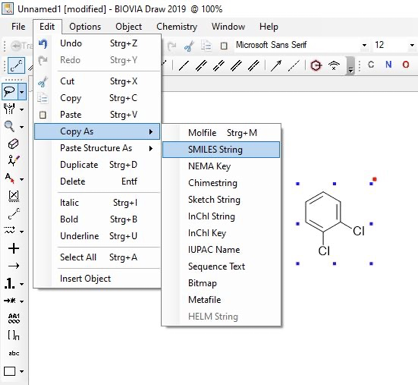Click the red rotation handle of selection
Screen dimensions: 418x386
375,179
